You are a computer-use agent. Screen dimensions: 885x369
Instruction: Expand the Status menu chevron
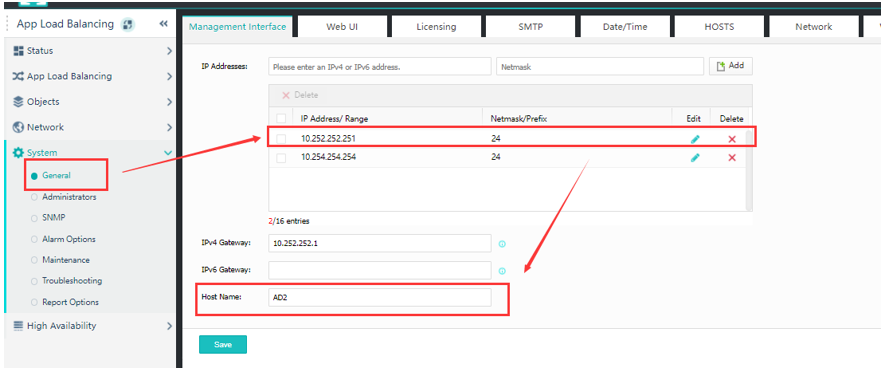(169, 51)
